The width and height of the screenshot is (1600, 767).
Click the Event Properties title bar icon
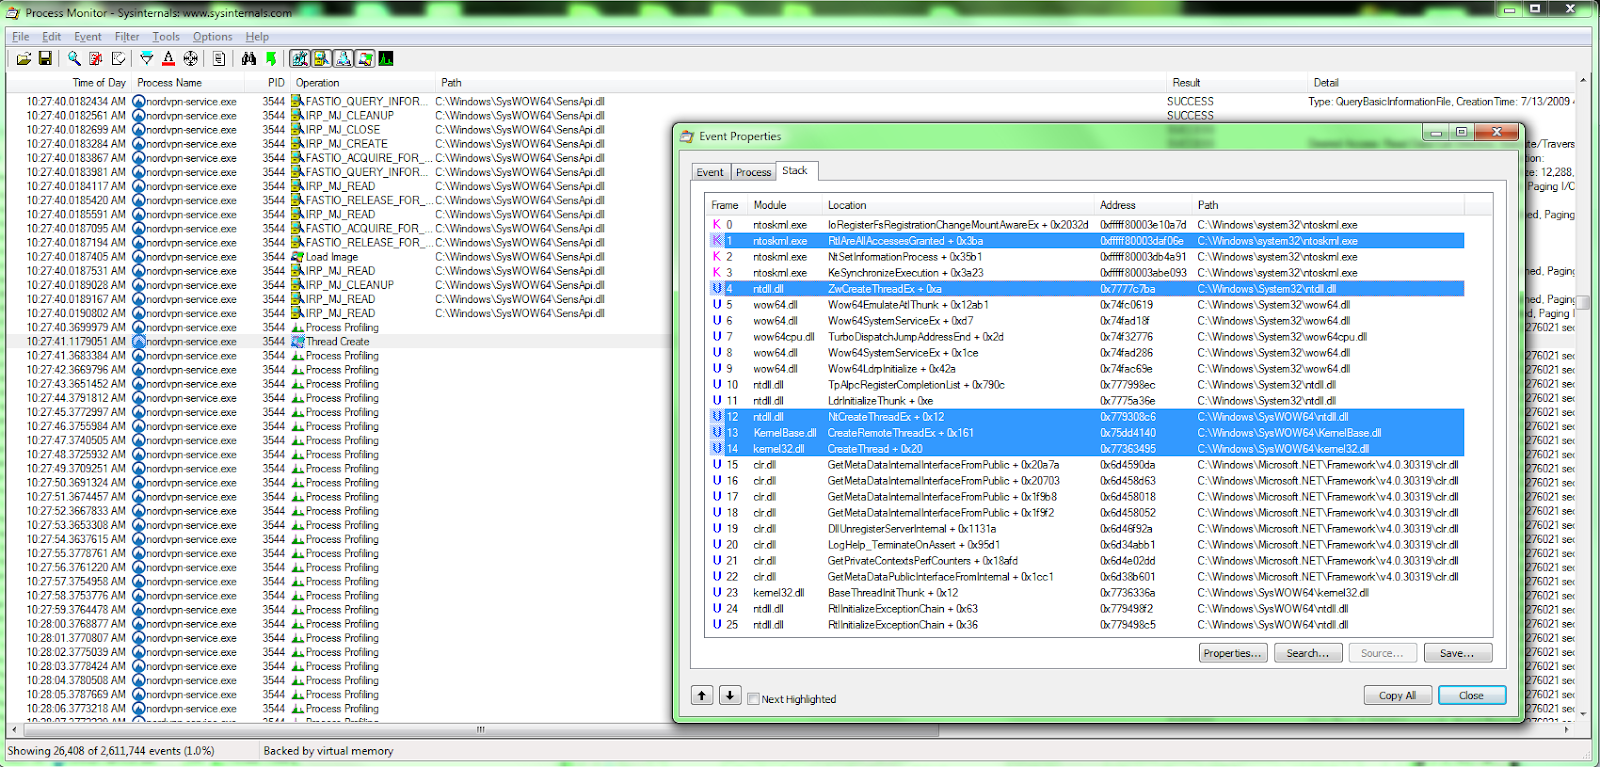(687, 136)
